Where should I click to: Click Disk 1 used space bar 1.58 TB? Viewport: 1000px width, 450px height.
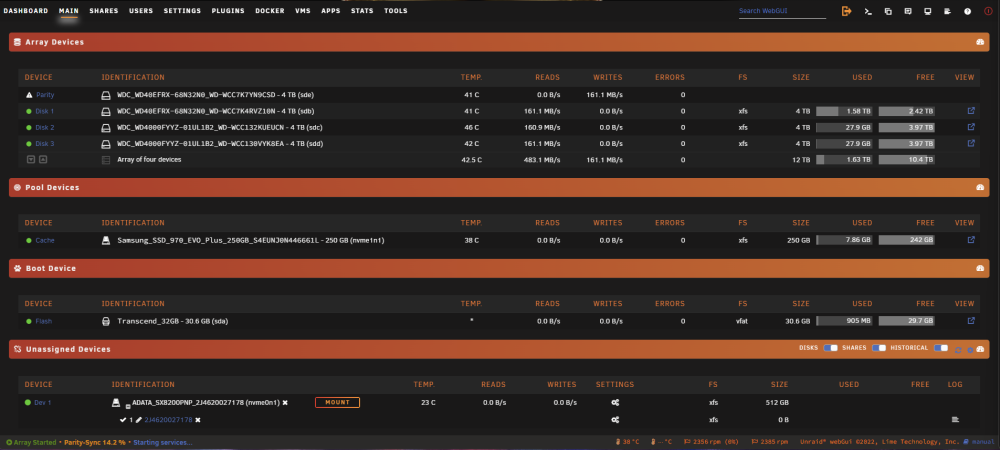pyautogui.click(x=844, y=111)
